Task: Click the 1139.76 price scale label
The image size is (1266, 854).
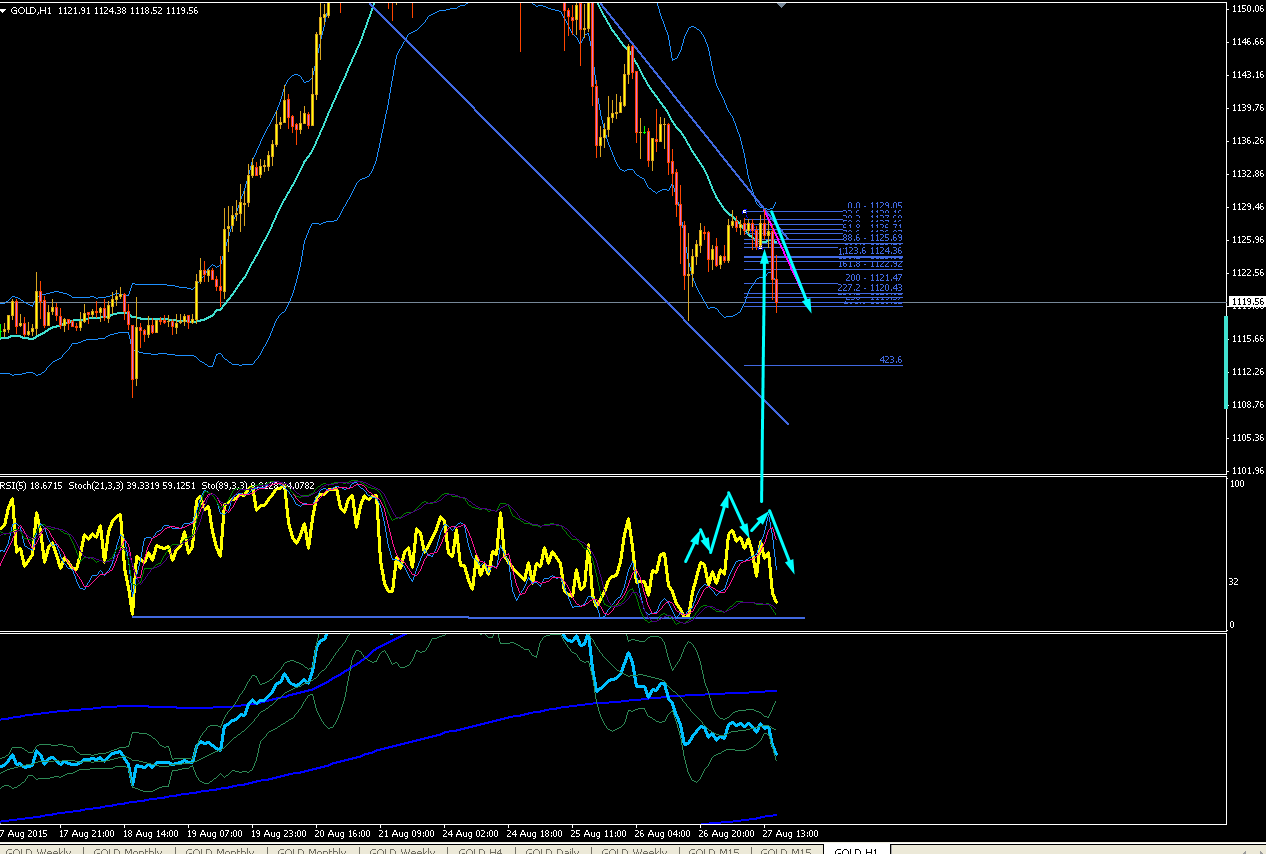Action: 1250,107
